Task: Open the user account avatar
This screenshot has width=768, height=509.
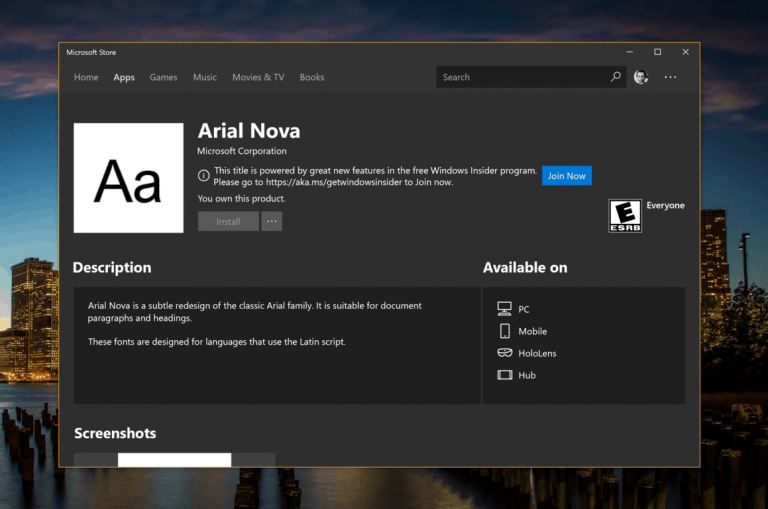Action: [x=641, y=77]
